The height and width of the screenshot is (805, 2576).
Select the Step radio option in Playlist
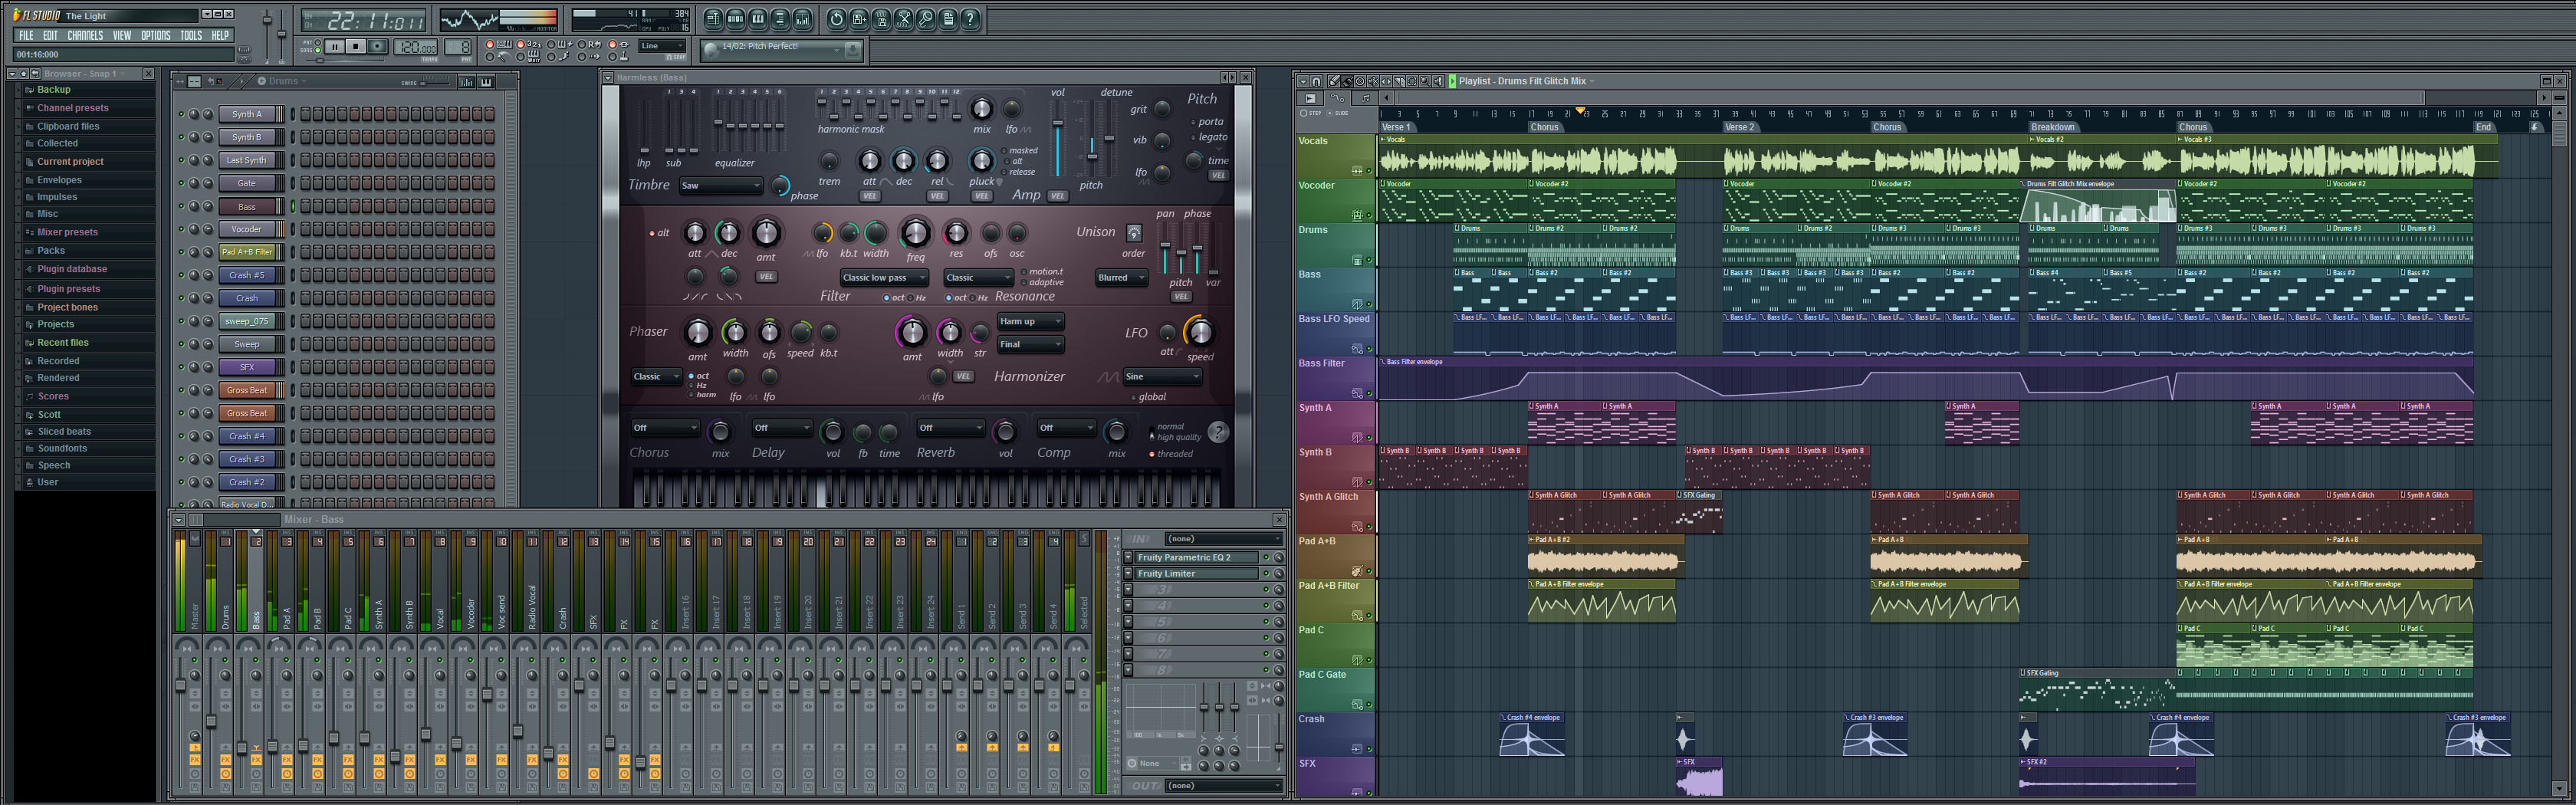click(x=1303, y=114)
